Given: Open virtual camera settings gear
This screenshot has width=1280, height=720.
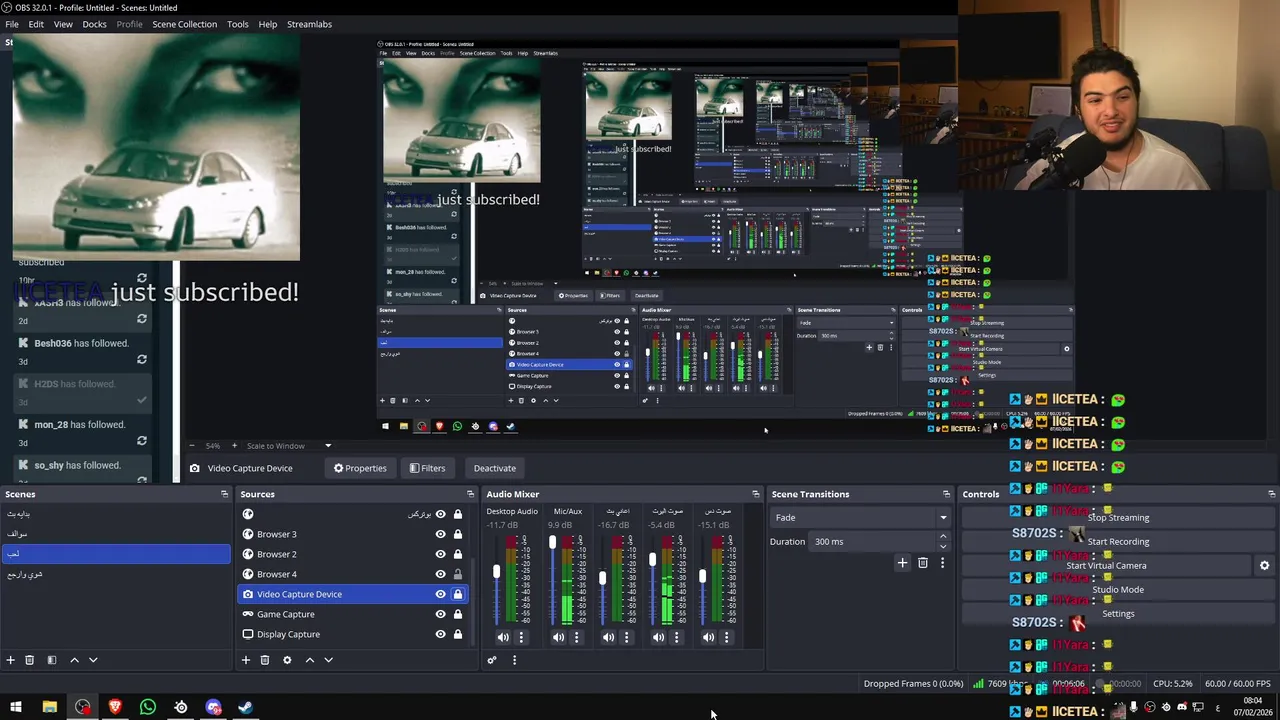Looking at the screenshot, I should [x=1264, y=566].
